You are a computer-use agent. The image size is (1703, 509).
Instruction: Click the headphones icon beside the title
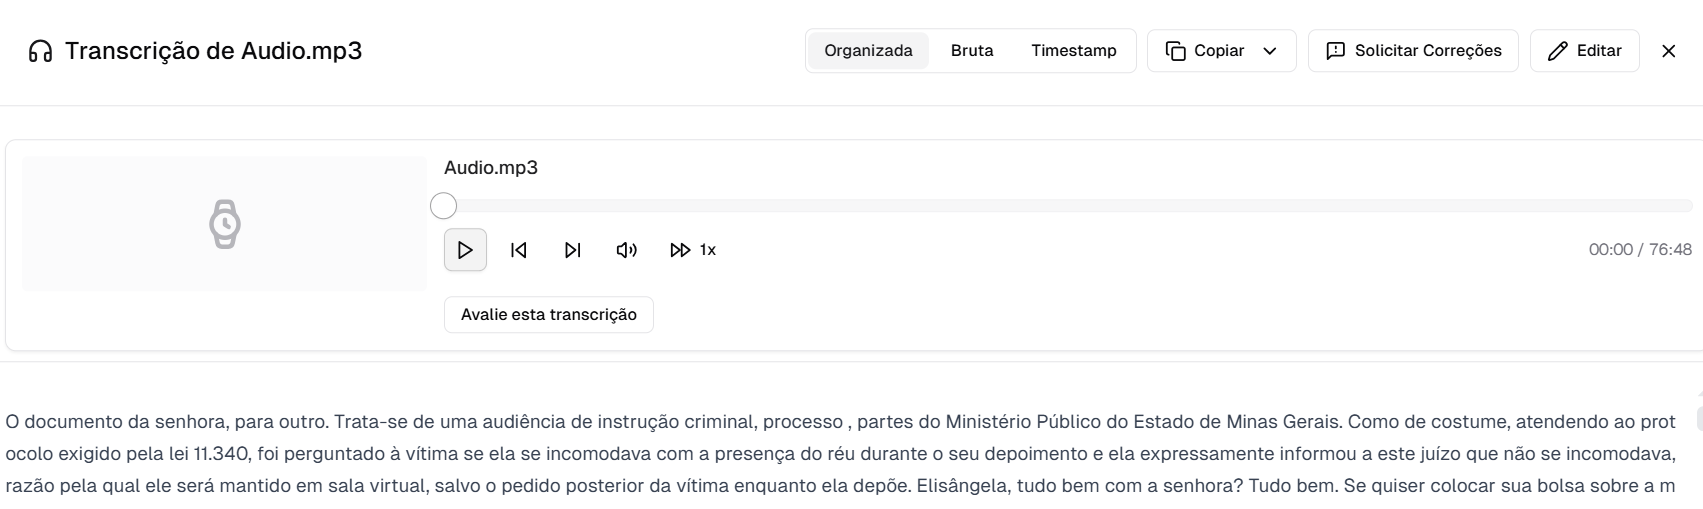pos(40,51)
